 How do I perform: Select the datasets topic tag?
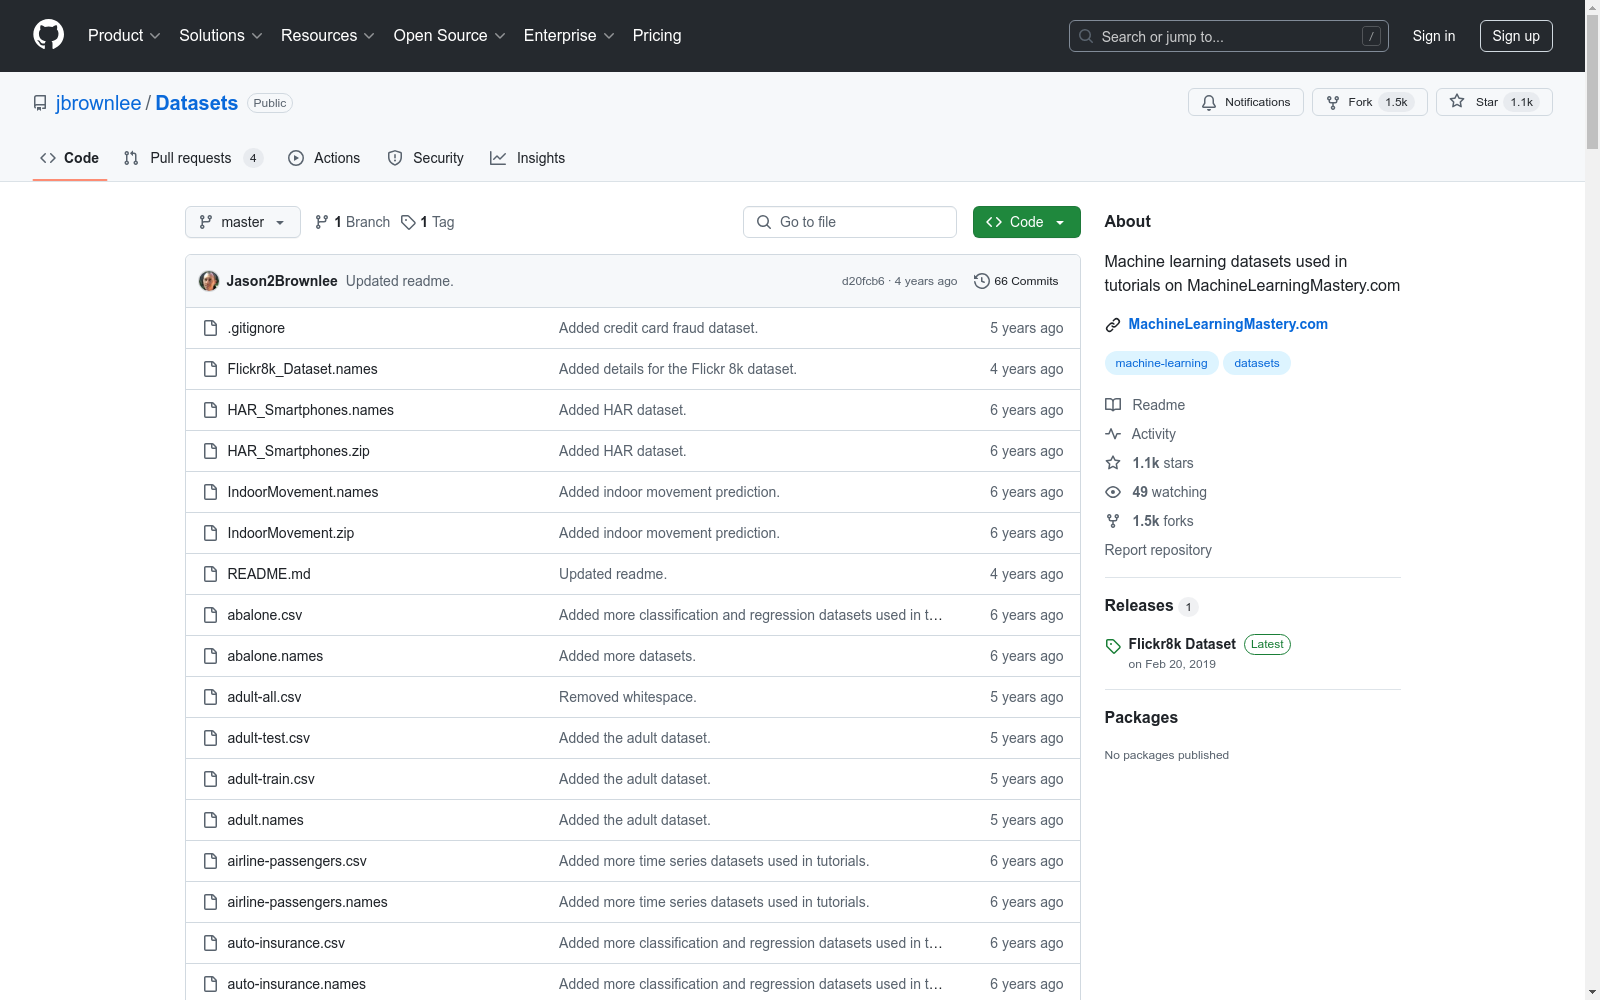pos(1257,363)
